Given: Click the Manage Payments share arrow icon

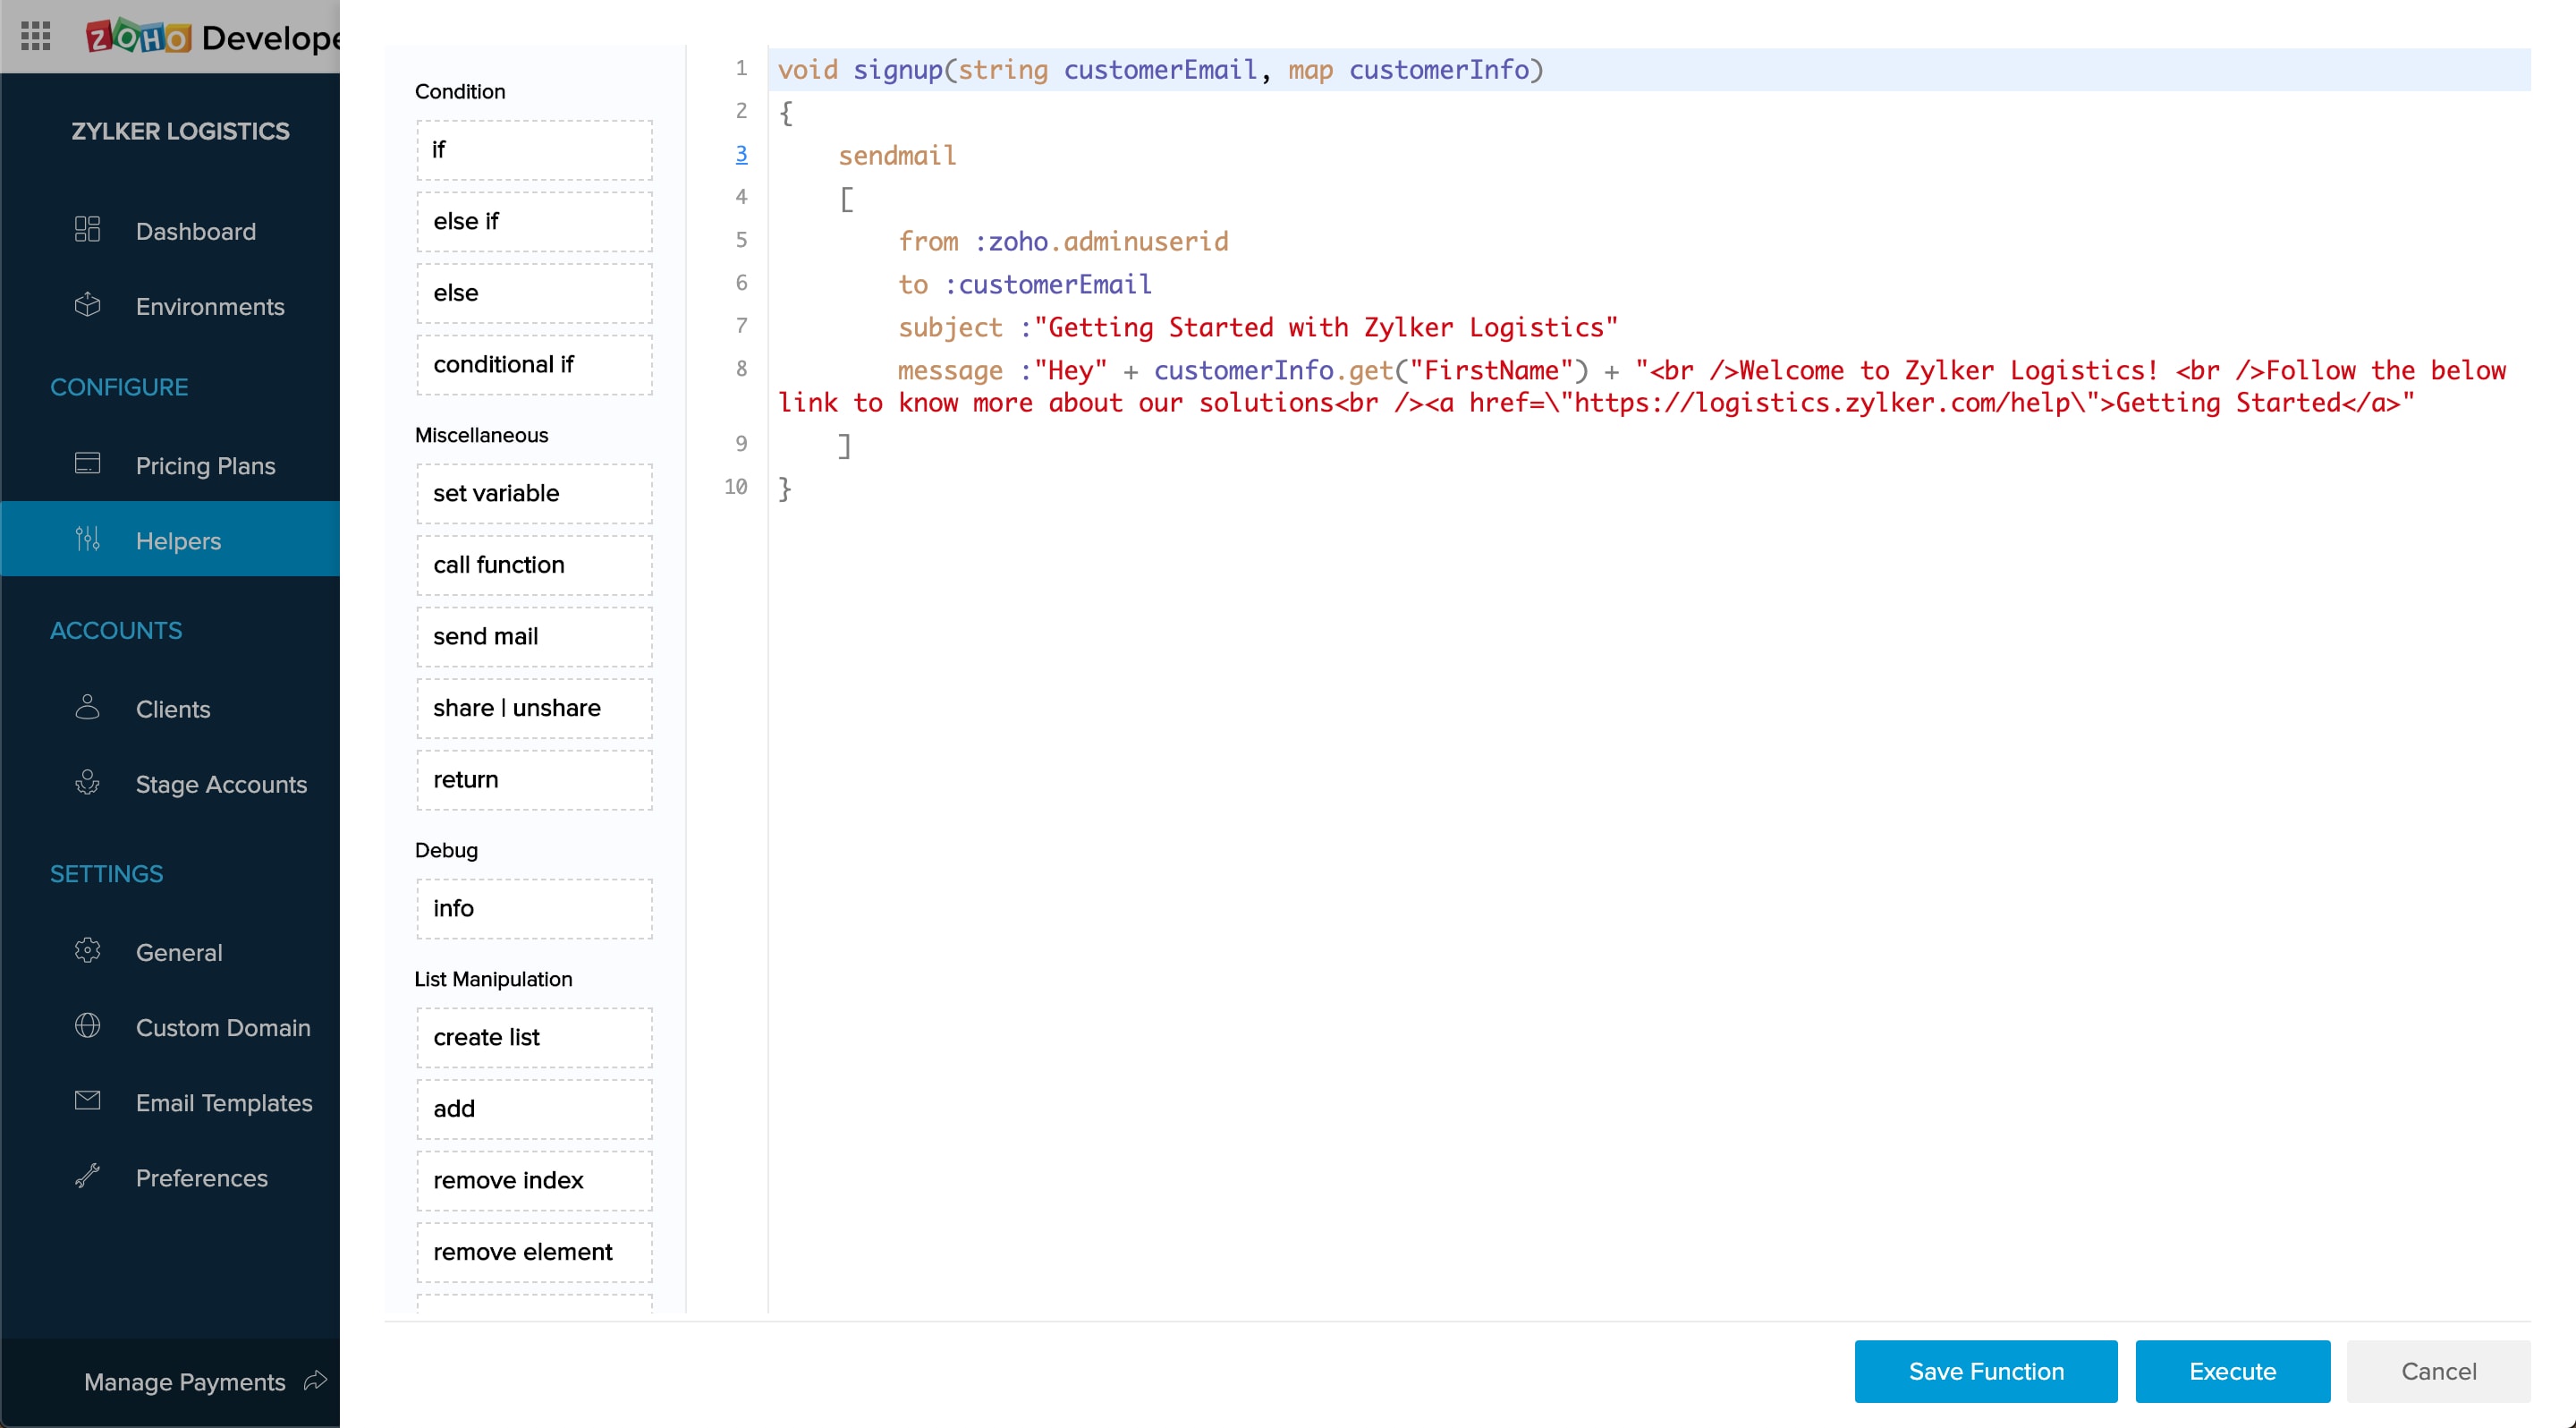Looking at the screenshot, I should [x=315, y=1381].
